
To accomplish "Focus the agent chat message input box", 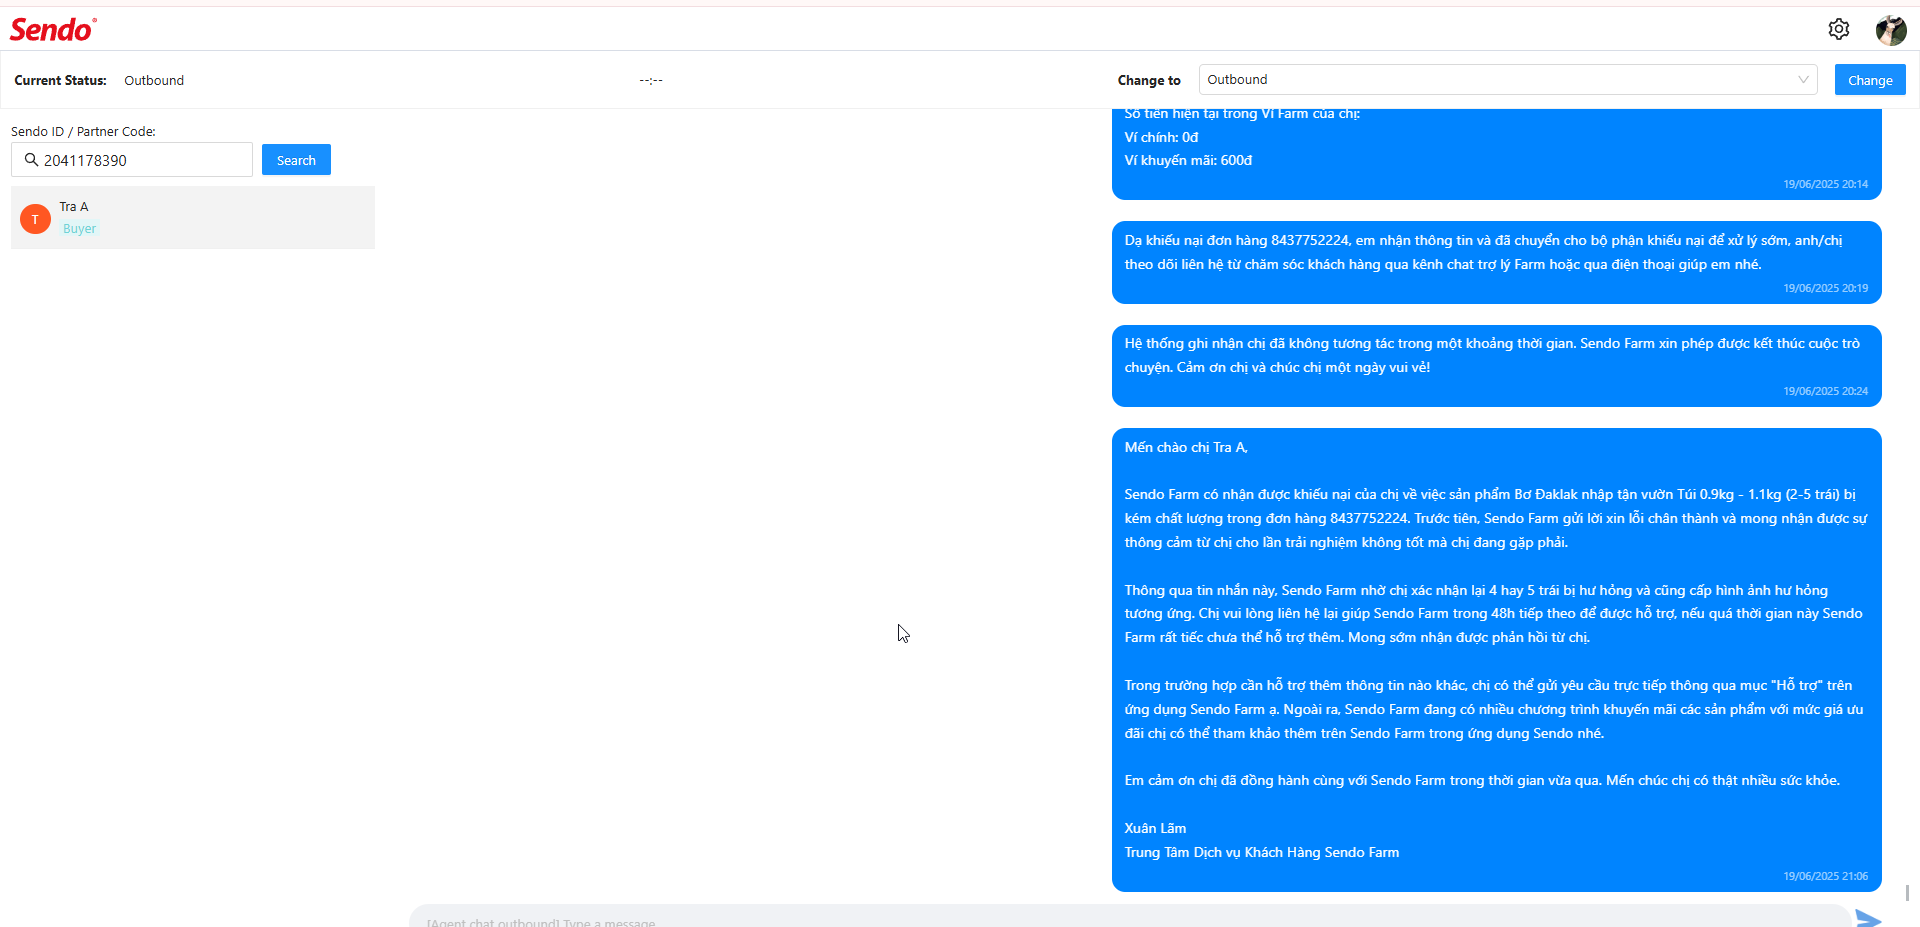I will point(1130,917).
